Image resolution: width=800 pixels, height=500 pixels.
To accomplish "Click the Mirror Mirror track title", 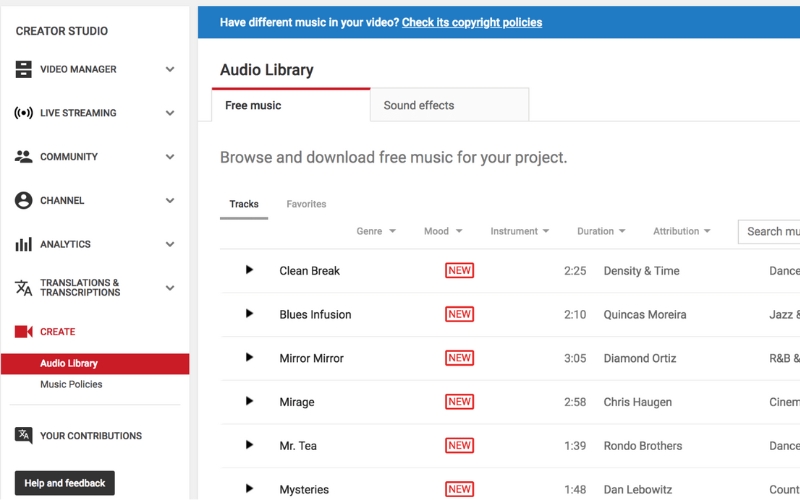I will (311, 359).
